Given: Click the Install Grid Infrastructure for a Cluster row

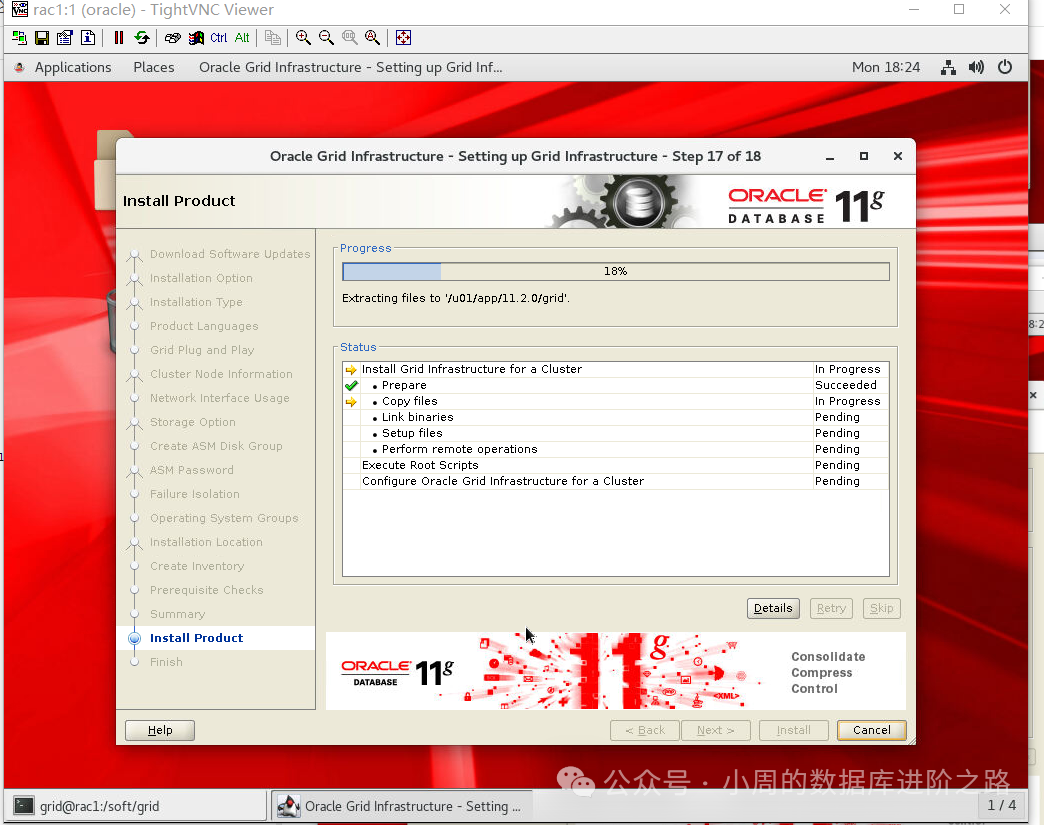Looking at the screenshot, I should point(616,370).
